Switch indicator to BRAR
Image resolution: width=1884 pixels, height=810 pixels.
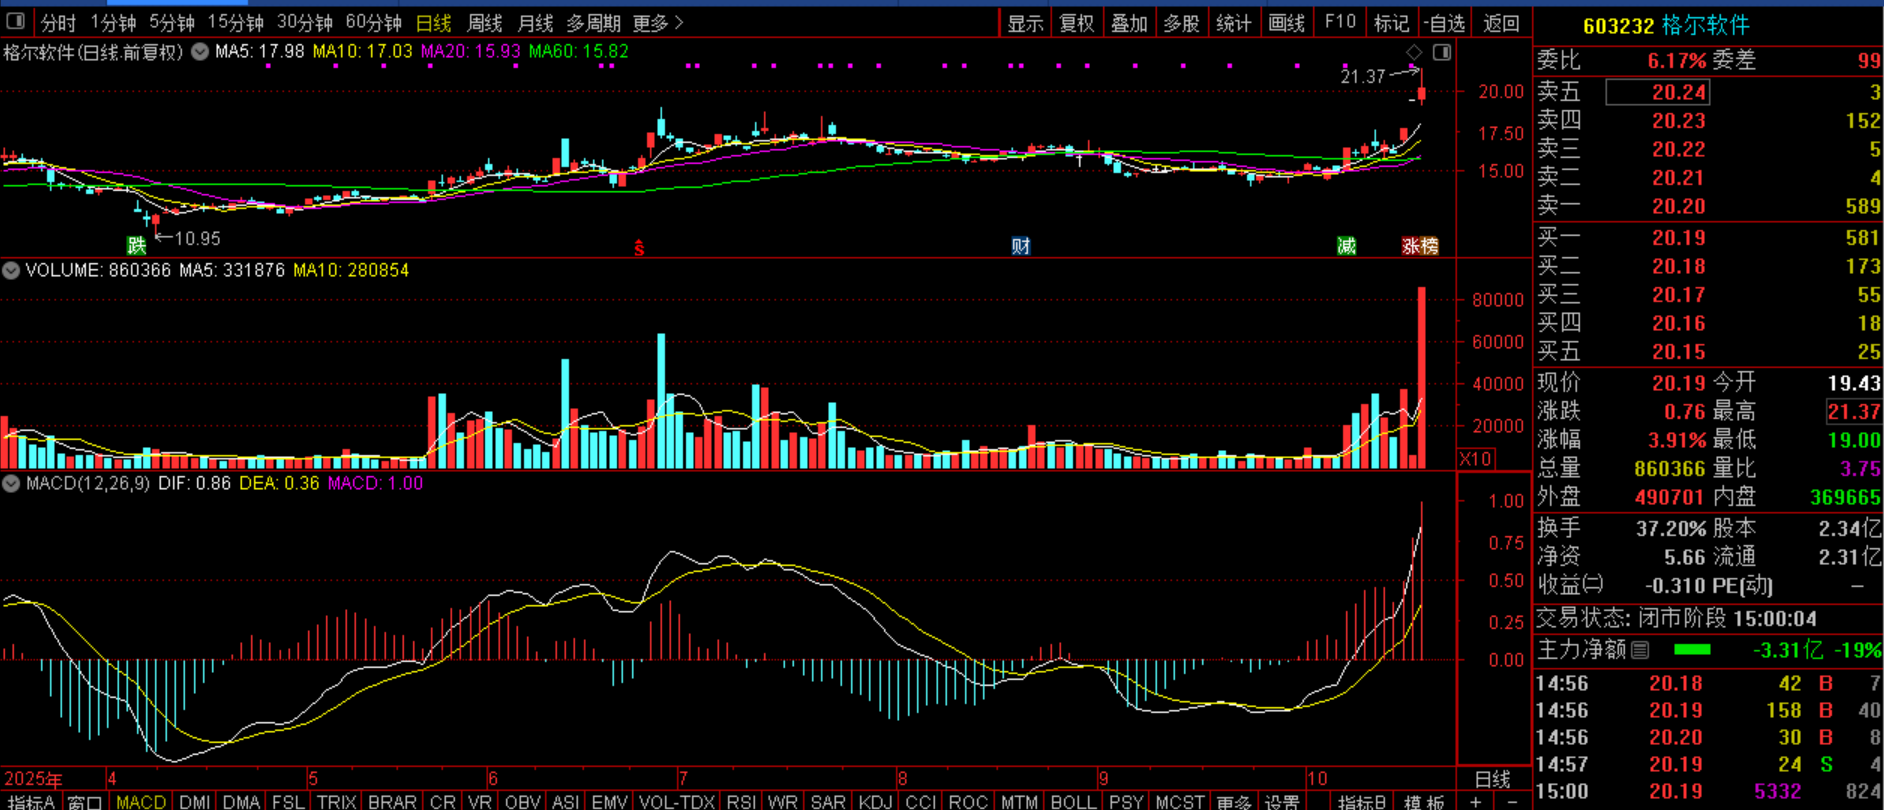[x=392, y=802]
